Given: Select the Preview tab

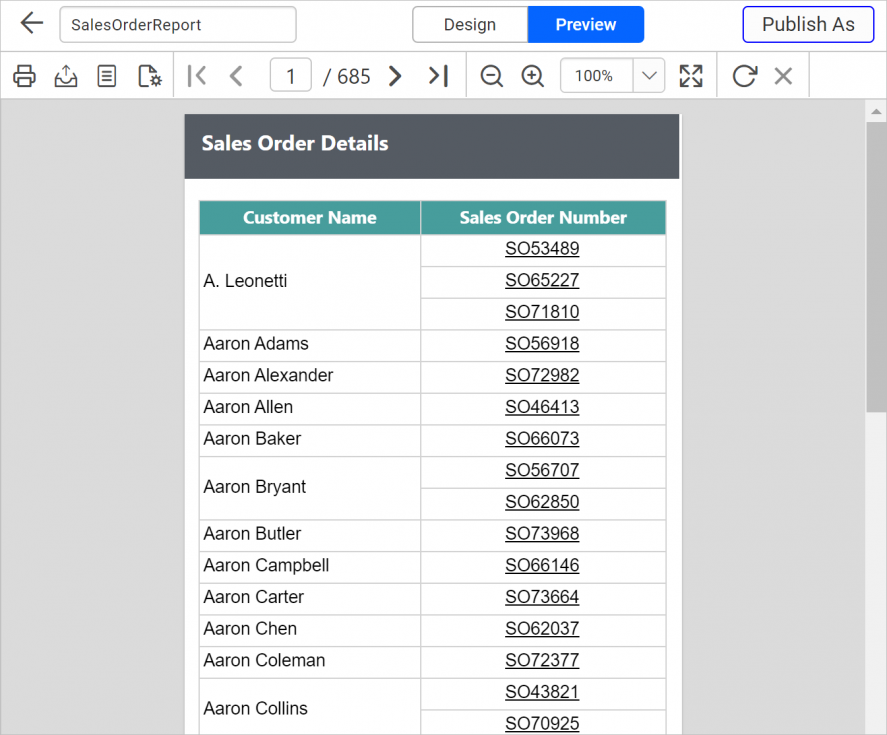Looking at the screenshot, I should (585, 24).
